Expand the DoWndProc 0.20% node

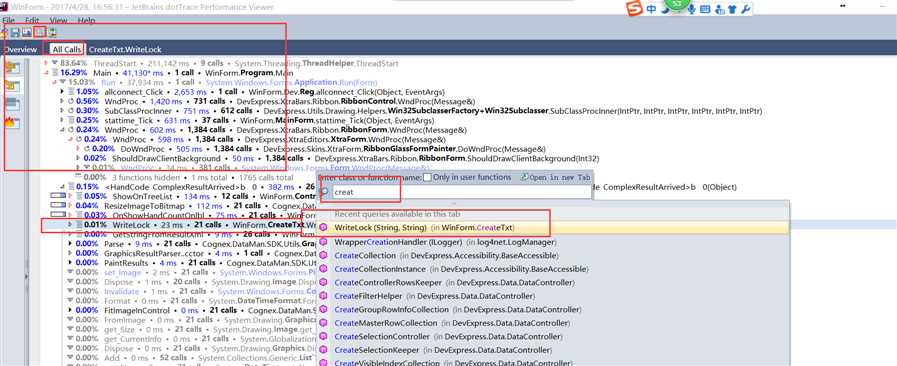pyautogui.click(x=78, y=149)
